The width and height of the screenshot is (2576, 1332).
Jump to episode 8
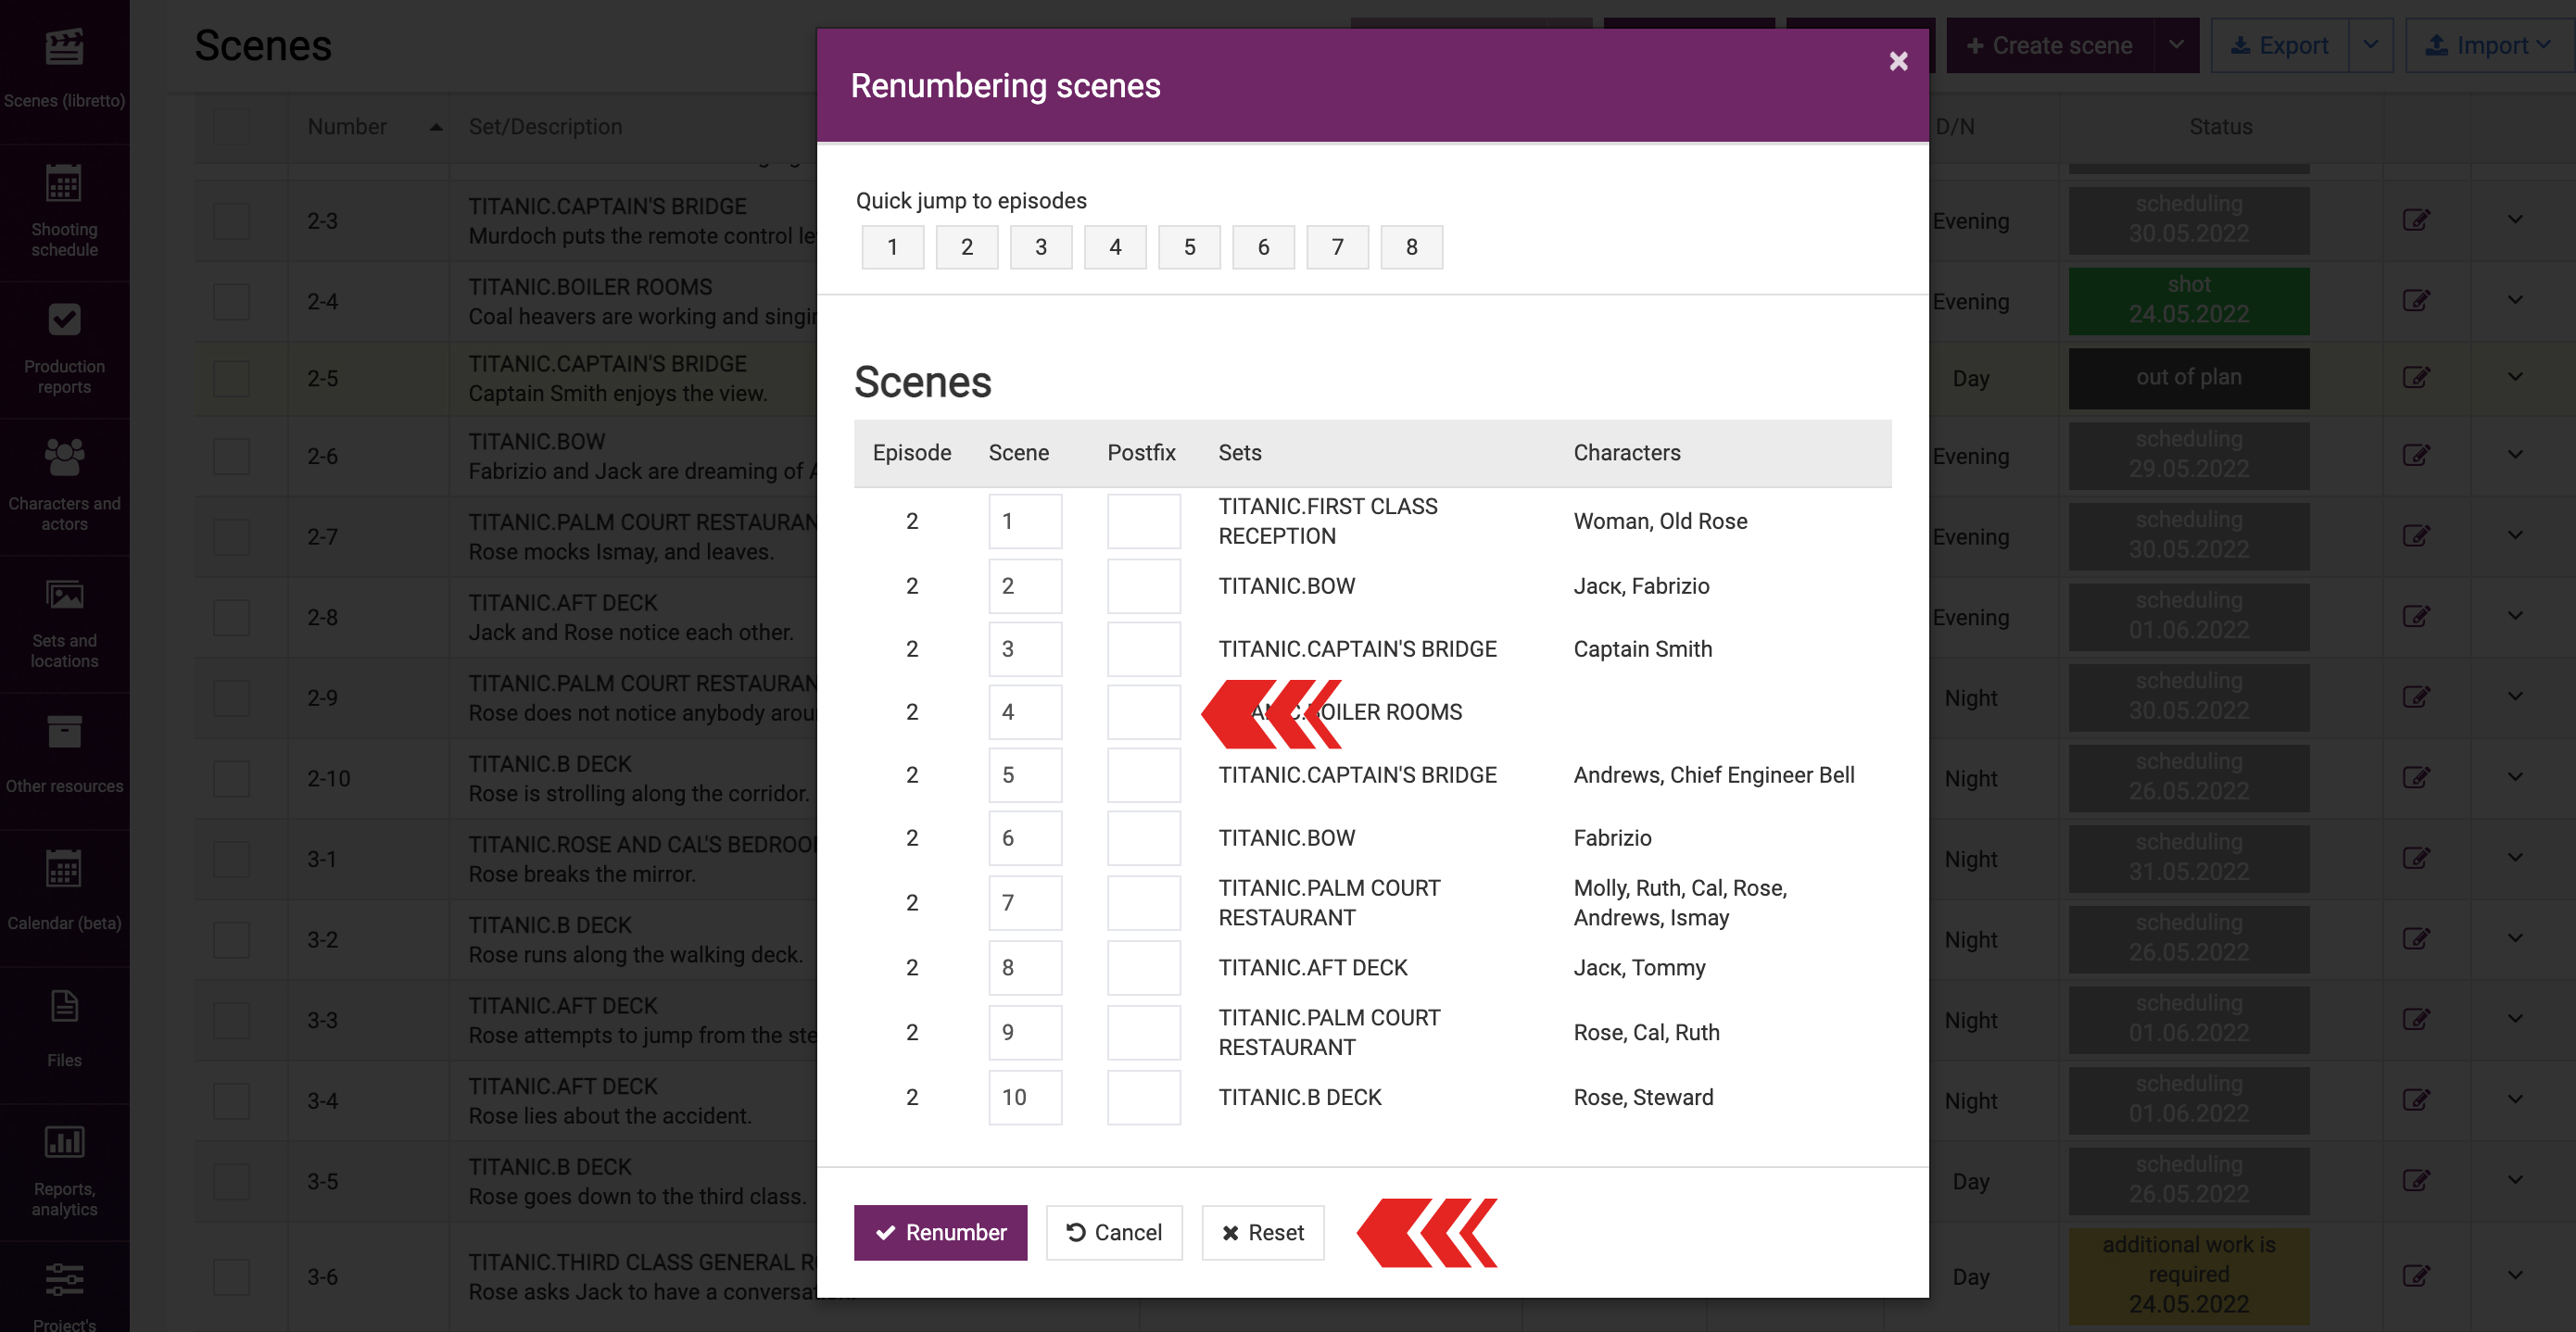click(1411, 247)
